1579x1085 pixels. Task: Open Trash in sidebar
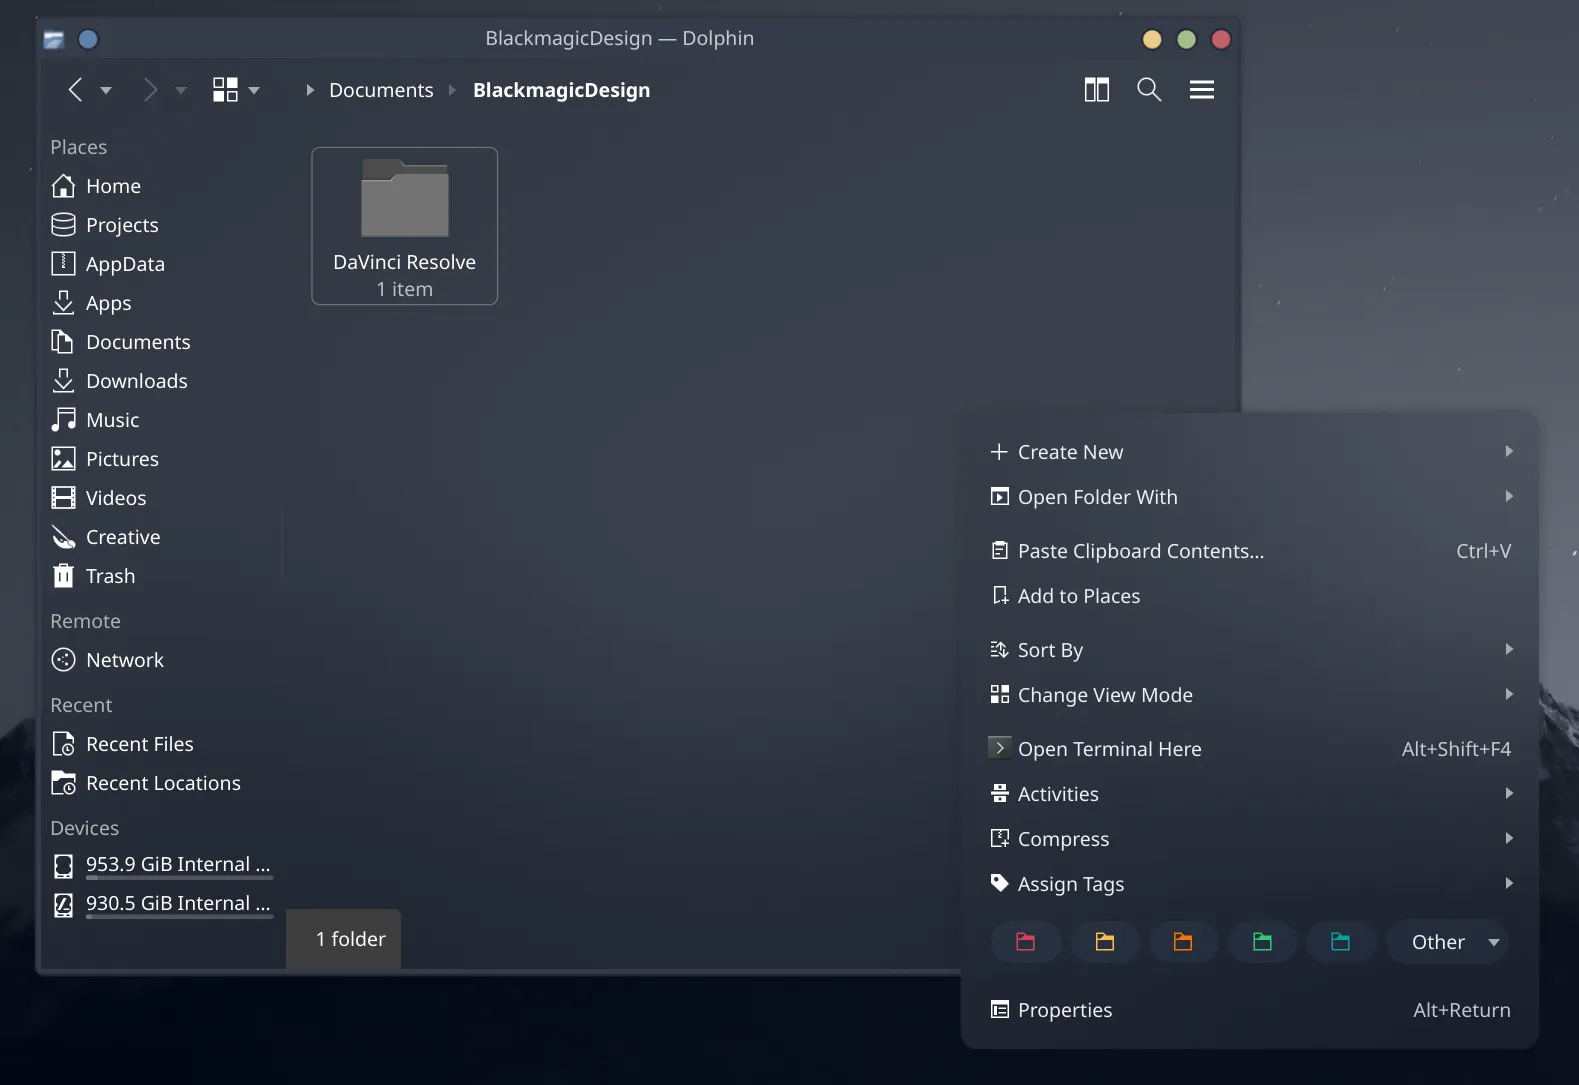[x=160, y=576]
